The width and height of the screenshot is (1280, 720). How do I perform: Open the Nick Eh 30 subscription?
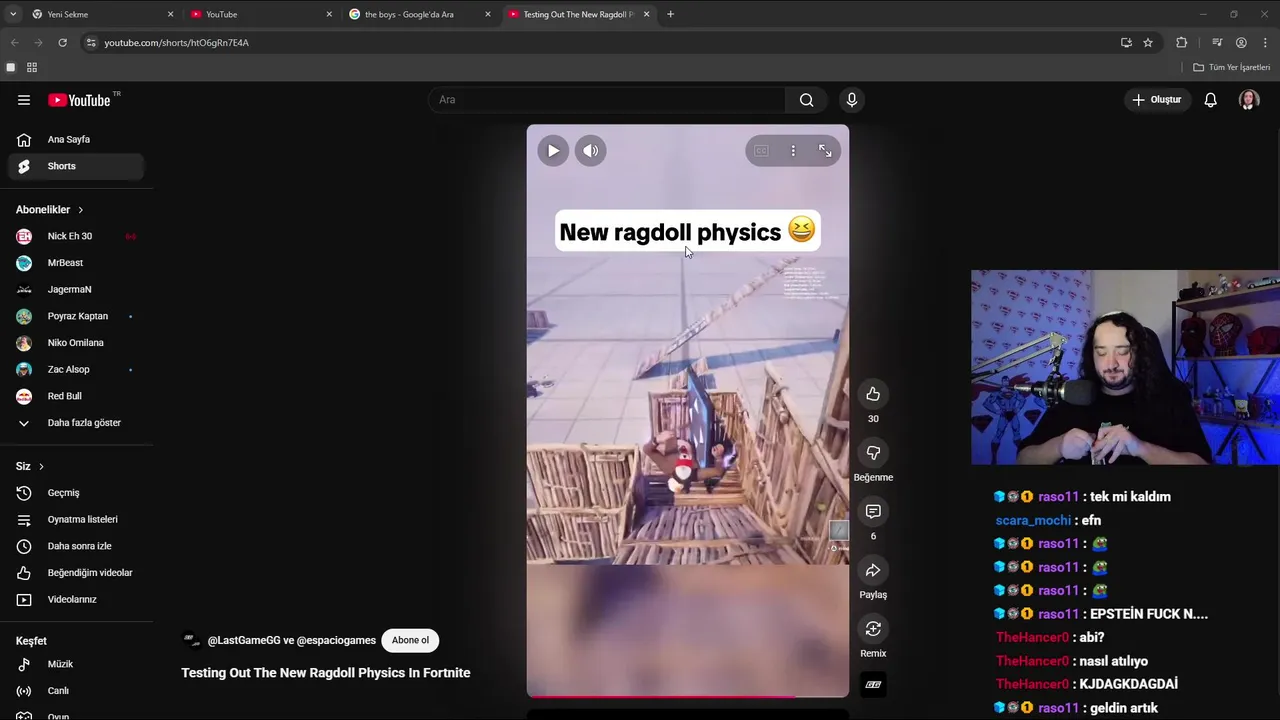[x=76, y=236]
